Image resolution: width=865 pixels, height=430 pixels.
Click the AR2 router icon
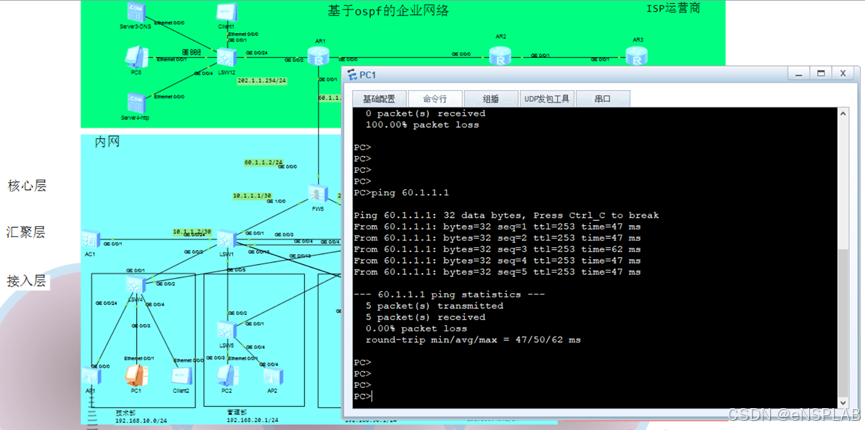click(x=500, y=56)
